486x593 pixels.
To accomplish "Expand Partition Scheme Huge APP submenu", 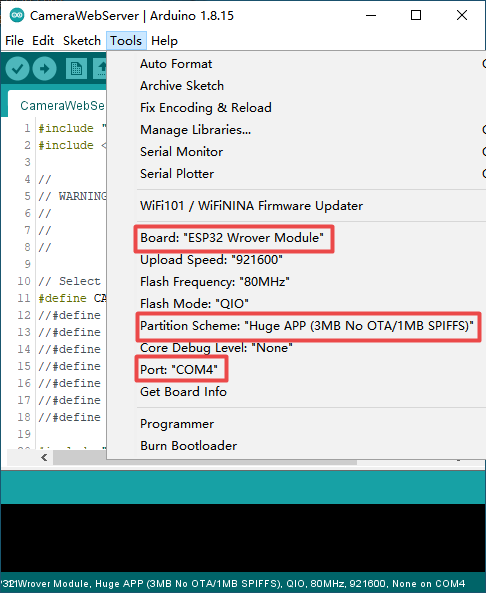I will pos(296,326).
